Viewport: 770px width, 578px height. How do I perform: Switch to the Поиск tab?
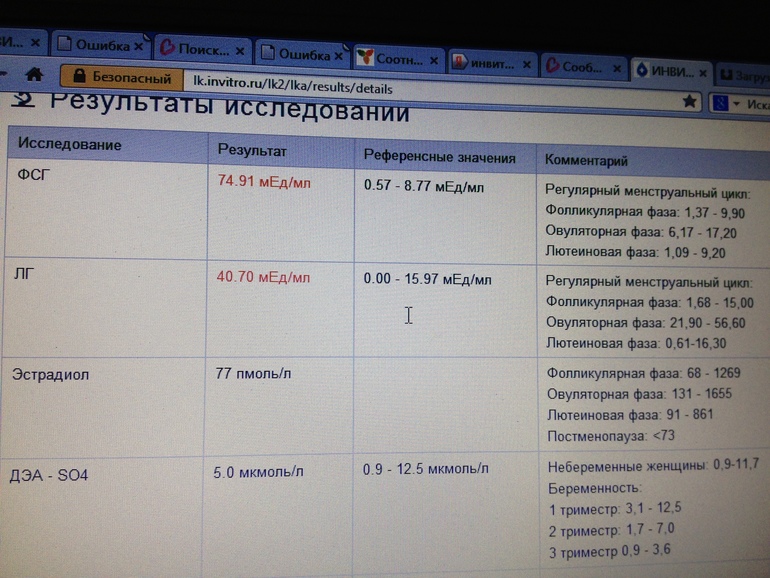pos(203,49)
